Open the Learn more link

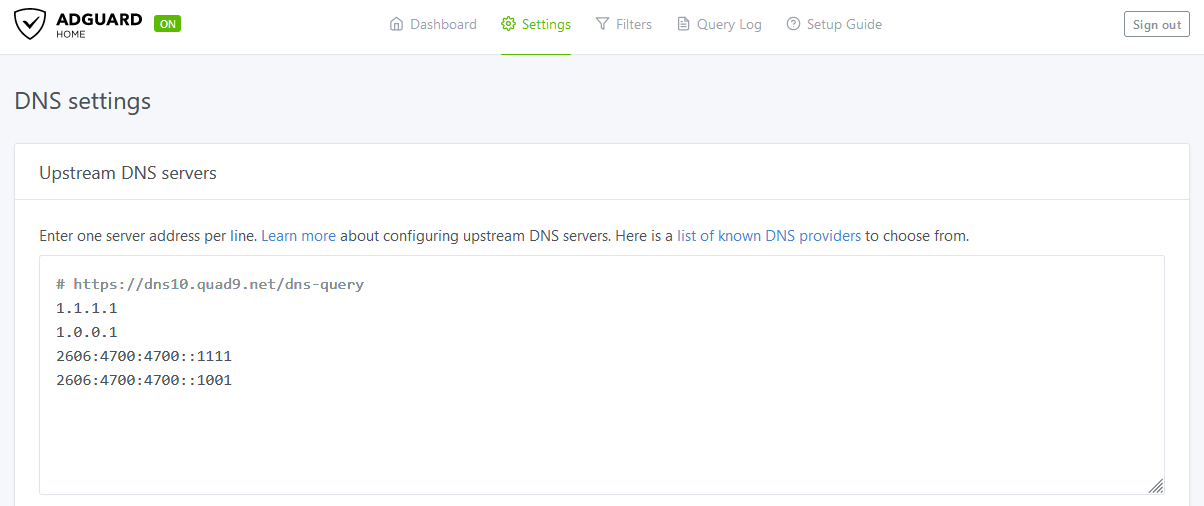pyautogui.click(x=298, y=237)
